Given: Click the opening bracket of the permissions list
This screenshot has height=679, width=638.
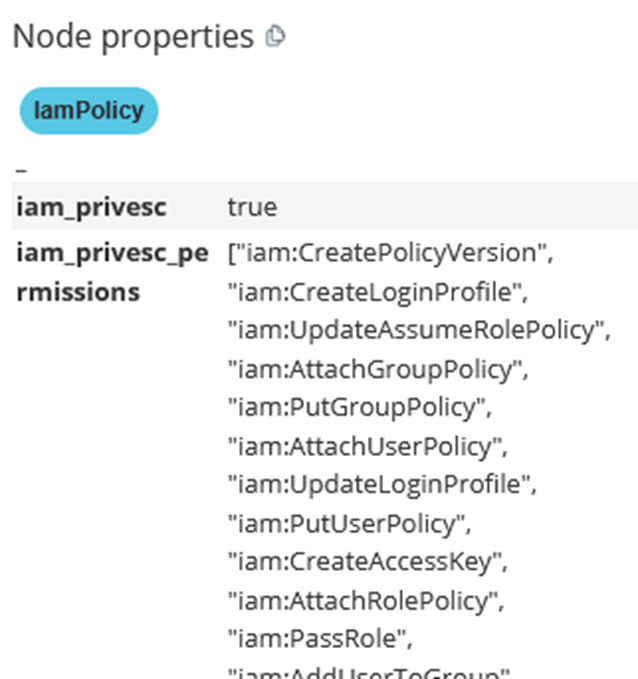Looking at the screenshot, I should [x=232, y=254].
